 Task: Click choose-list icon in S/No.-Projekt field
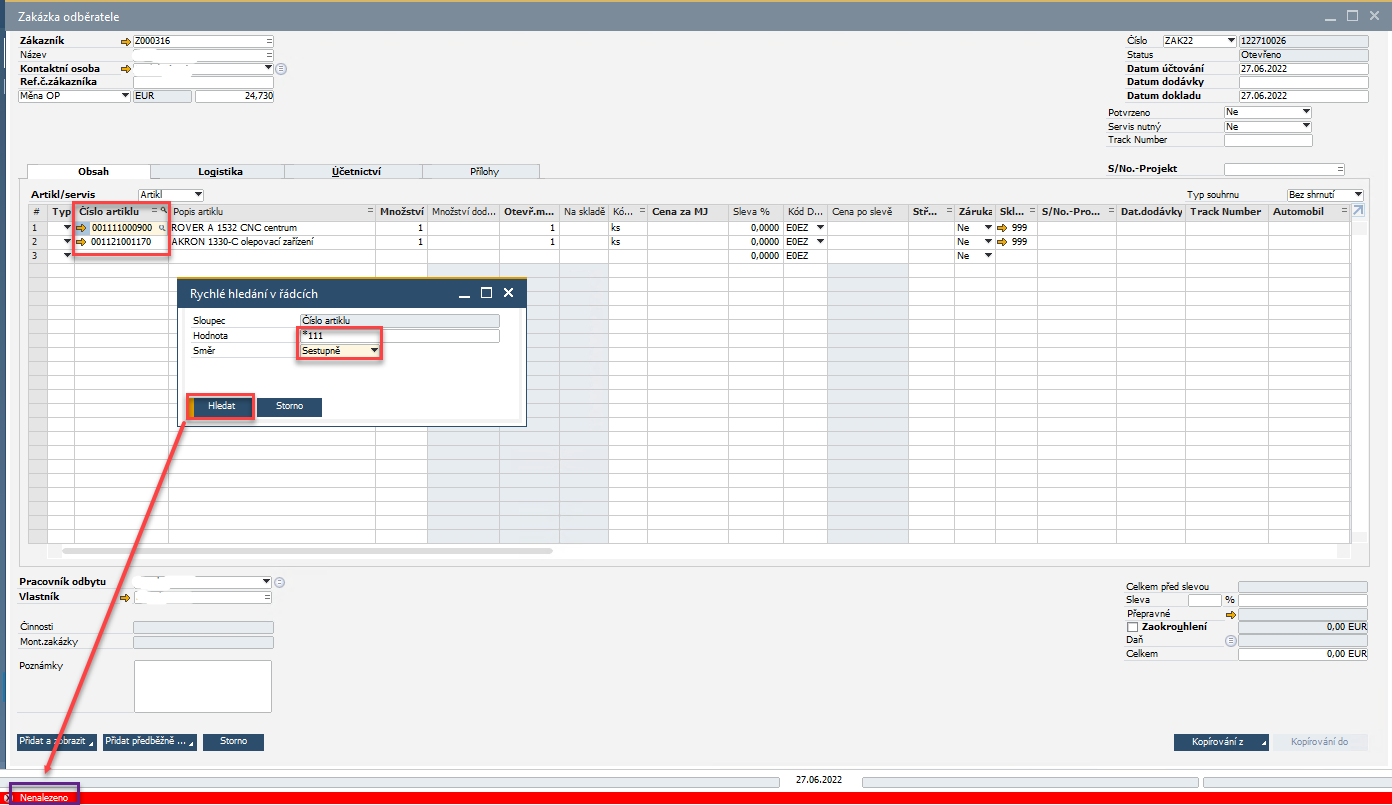coord(1340,169)
